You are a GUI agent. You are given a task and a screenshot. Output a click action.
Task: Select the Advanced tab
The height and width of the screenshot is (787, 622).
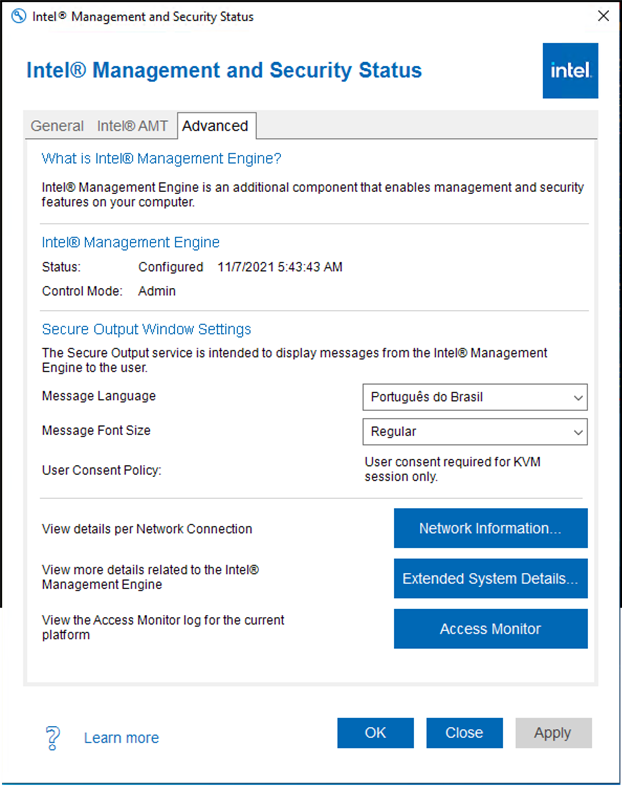coord(215,126)
